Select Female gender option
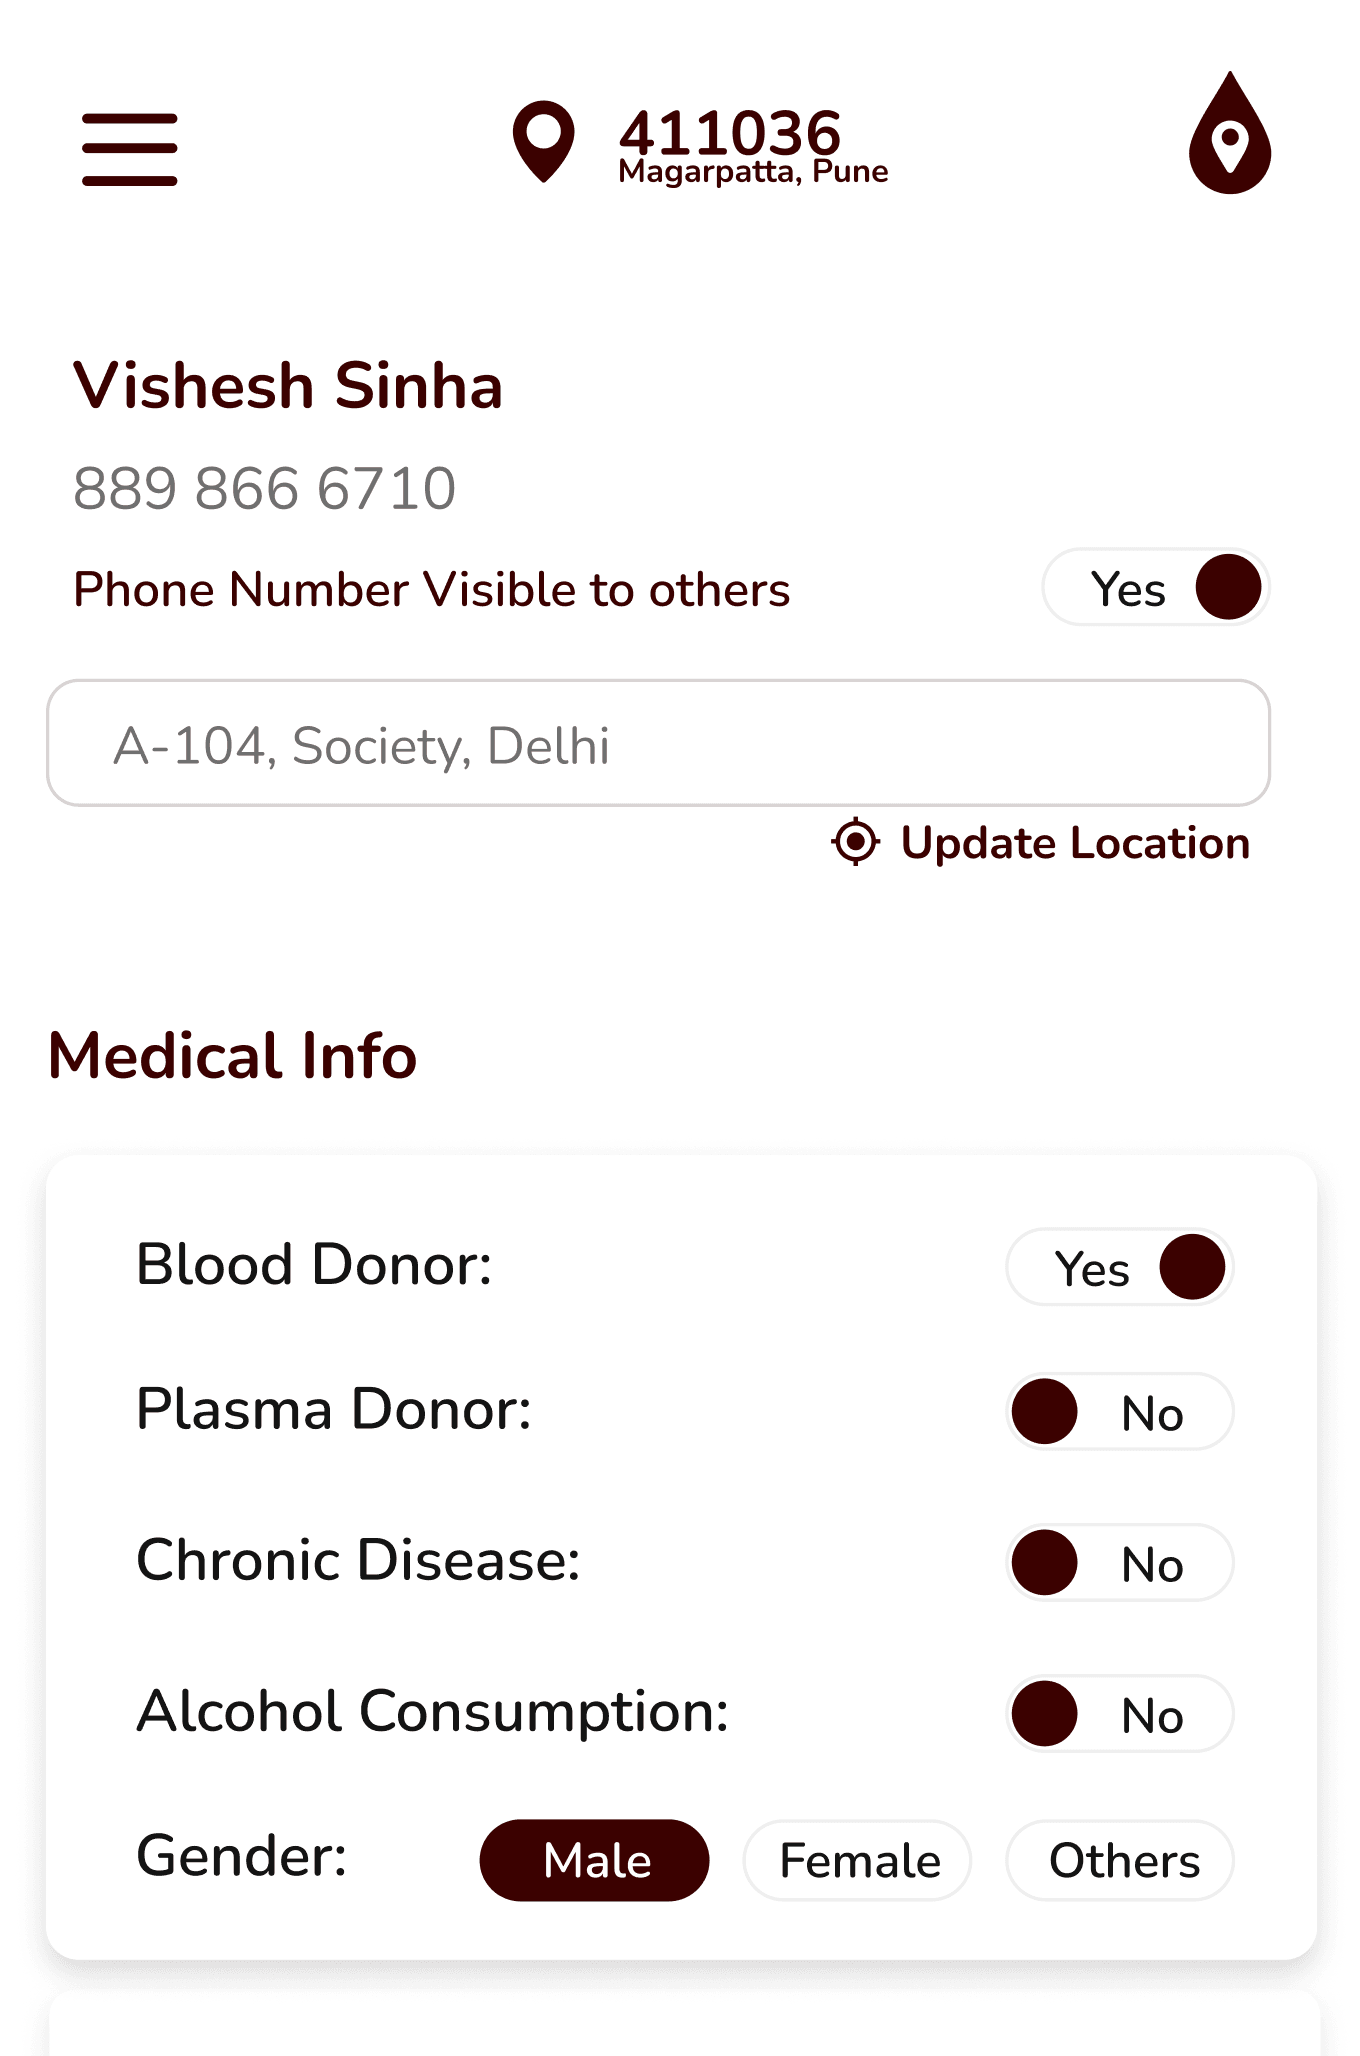The width and height of the screenshot is (1360, 2056). click(x=858, y=1860)
